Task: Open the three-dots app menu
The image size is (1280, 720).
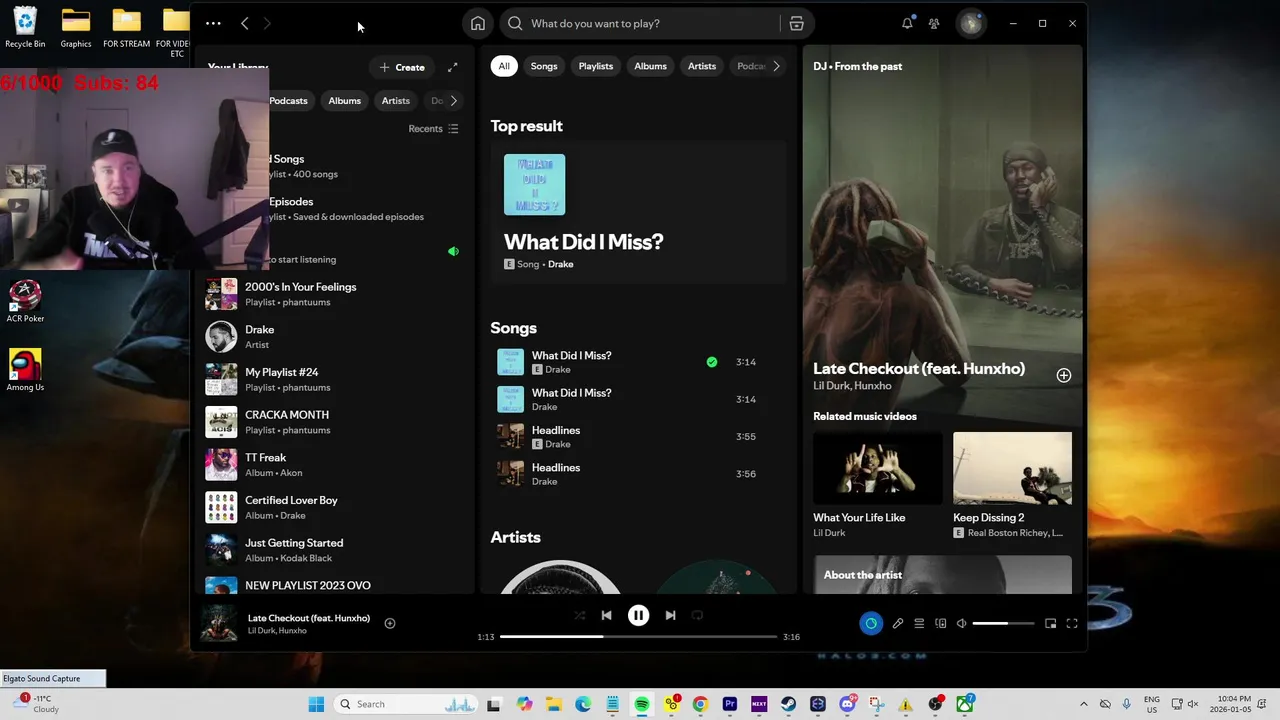Action: pos(213,23)
